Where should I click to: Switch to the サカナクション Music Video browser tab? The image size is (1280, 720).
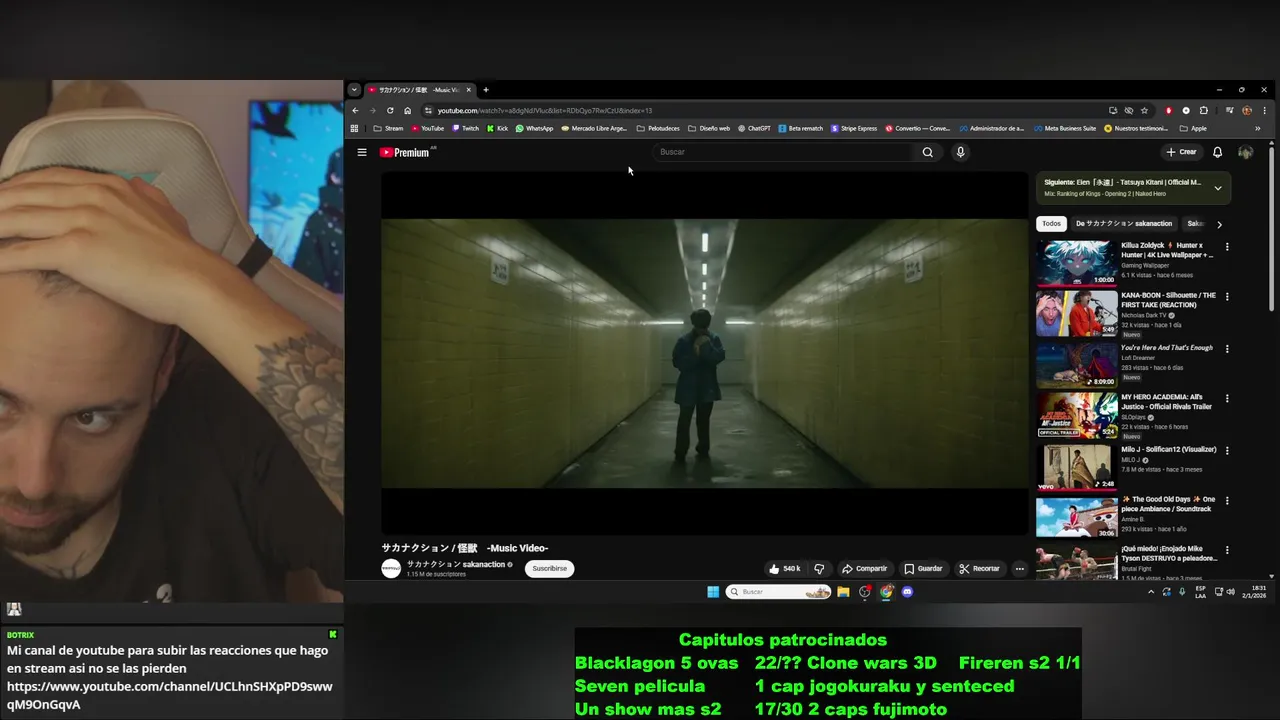point(418,90)
